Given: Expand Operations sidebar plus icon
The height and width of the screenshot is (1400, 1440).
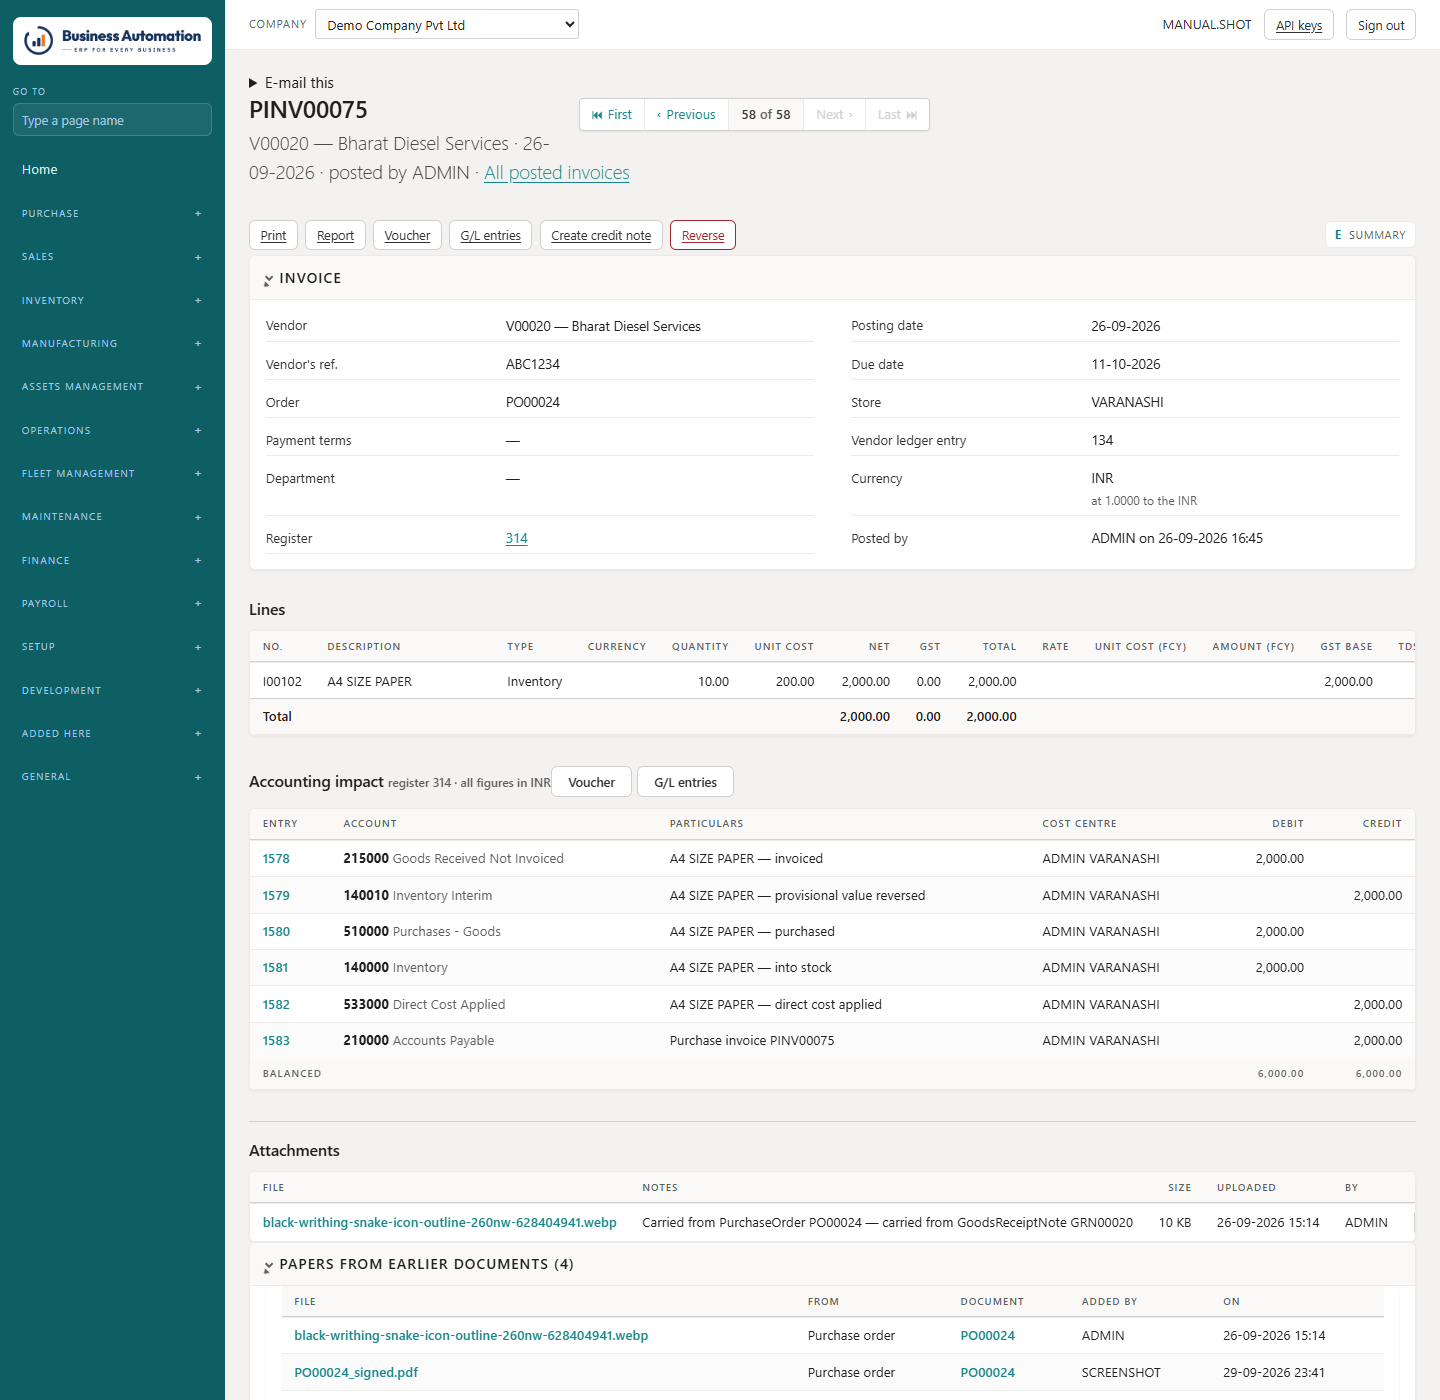Looking at the screenshot, I should click(198, 431).
